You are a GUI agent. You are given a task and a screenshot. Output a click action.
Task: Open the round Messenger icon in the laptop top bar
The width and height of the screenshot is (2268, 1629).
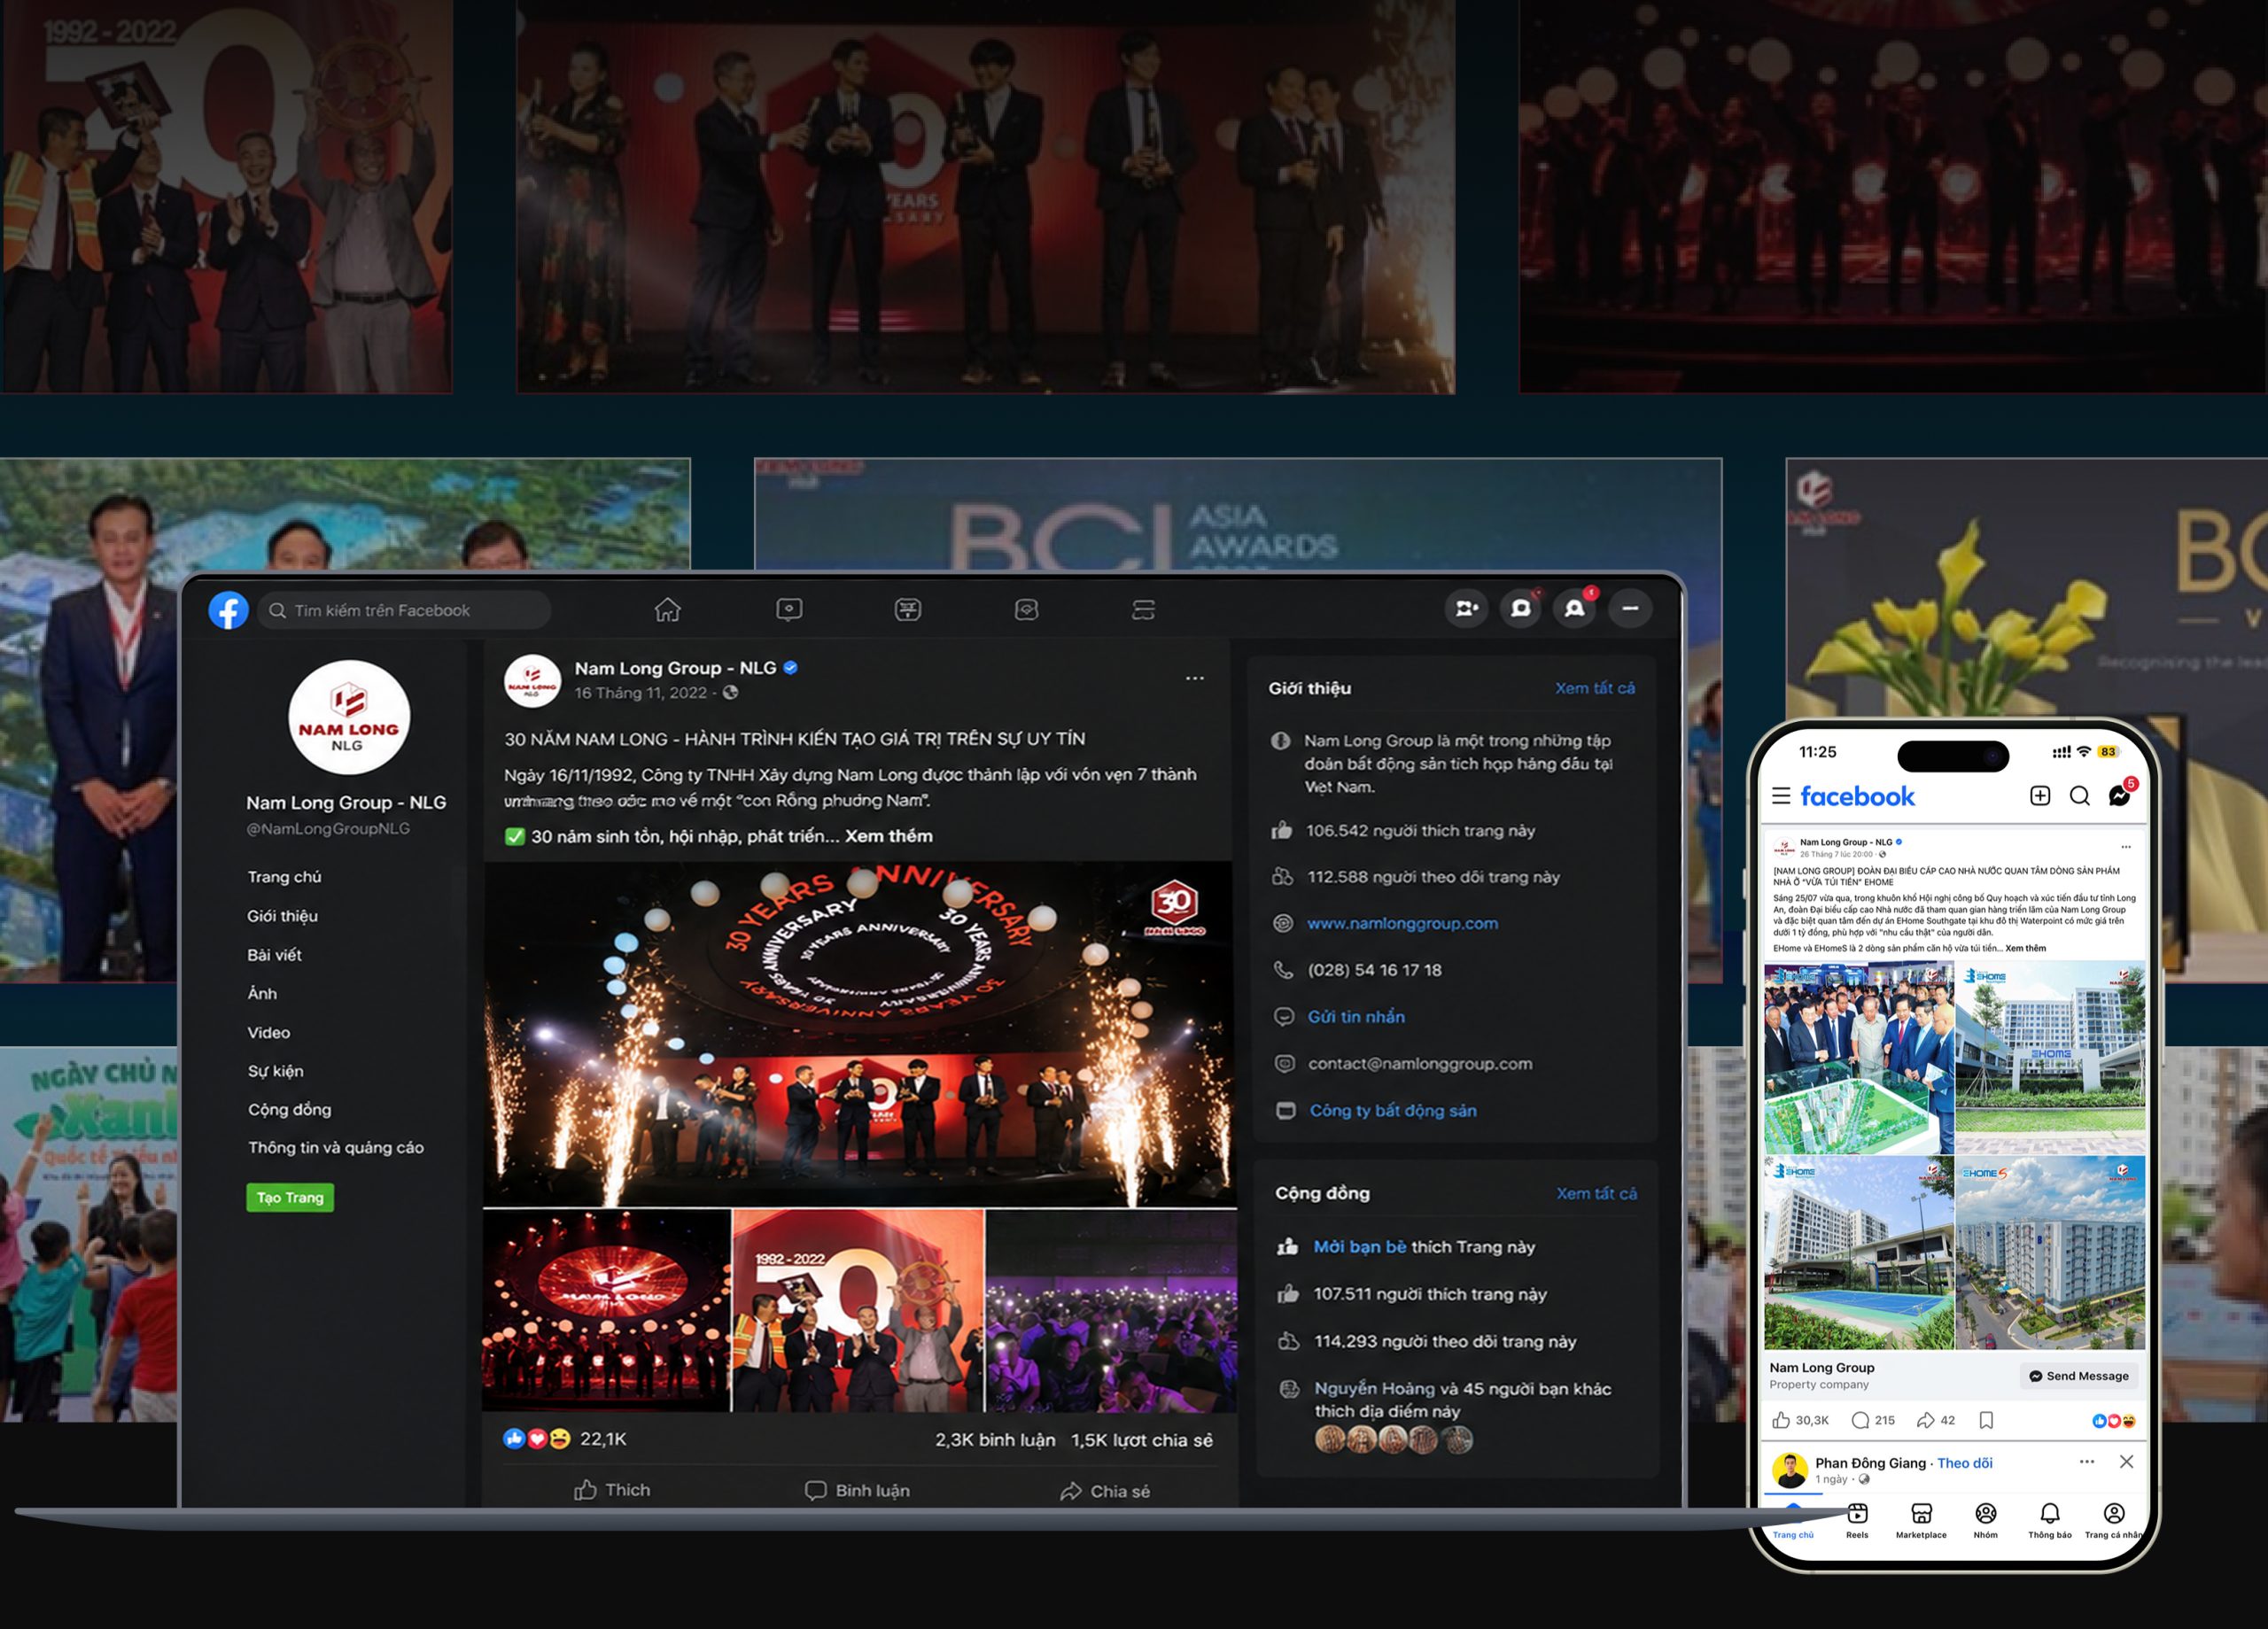[1520, 608]
